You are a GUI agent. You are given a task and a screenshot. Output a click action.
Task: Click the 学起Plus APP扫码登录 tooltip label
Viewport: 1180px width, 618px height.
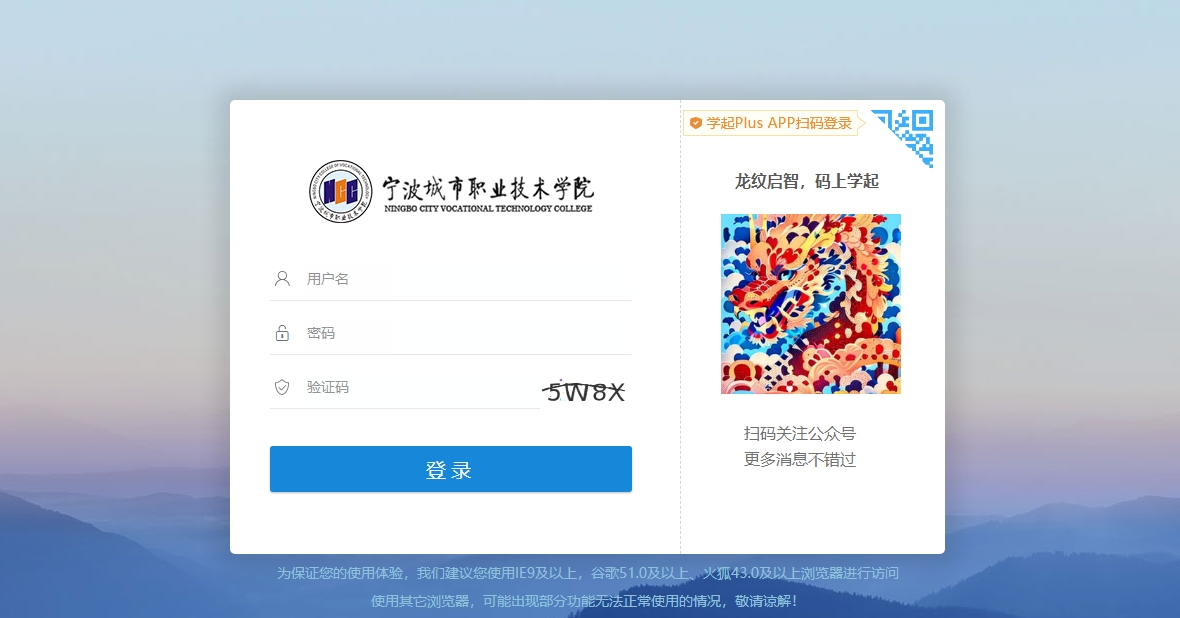tap(779, 123)
